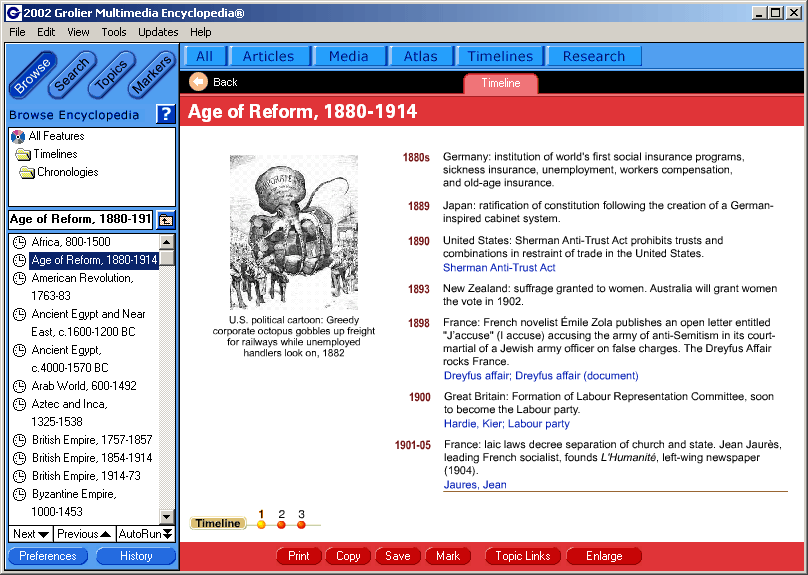Click the Timeline label beside page markers
The image size is (808, 575).
coord(218,523)
